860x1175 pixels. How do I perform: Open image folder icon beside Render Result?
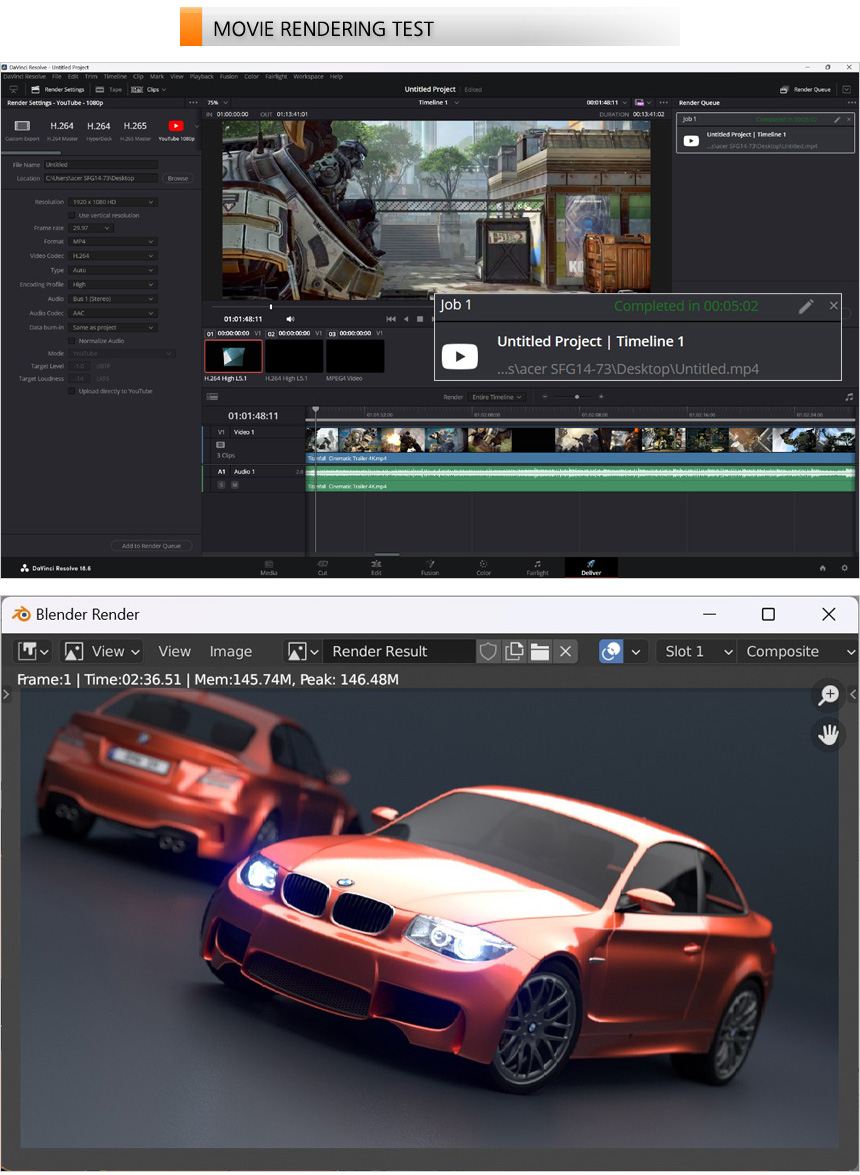tap(540, 651)
